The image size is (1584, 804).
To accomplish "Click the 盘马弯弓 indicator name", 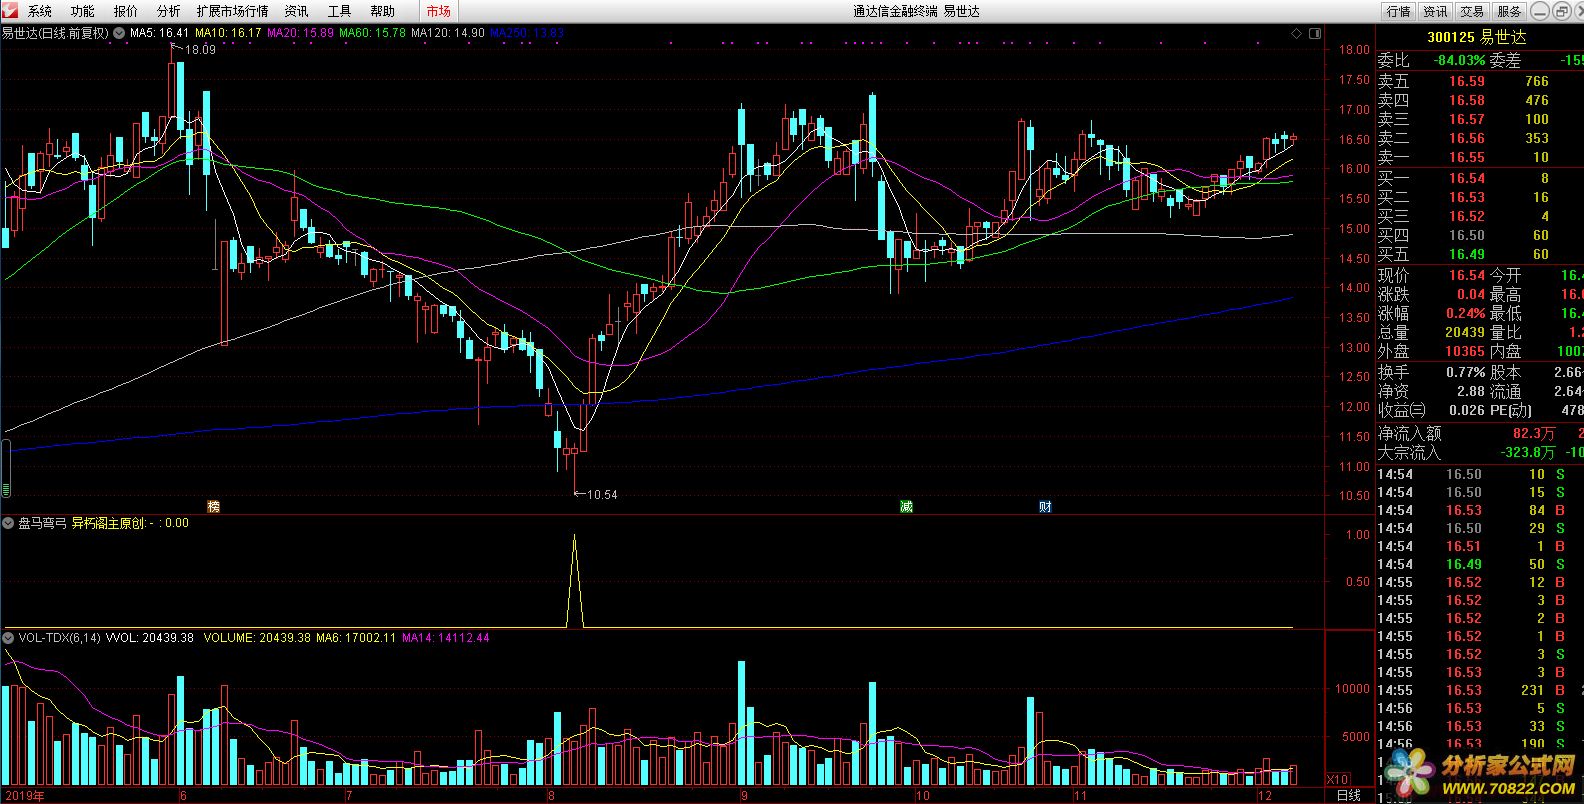I will (x=43, y=523).
